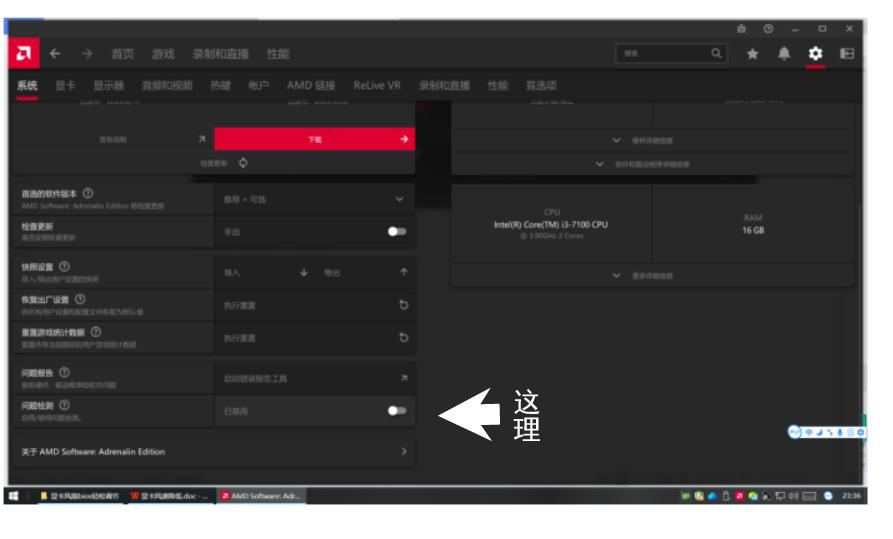Open the file explorer taskbar button

79,496
